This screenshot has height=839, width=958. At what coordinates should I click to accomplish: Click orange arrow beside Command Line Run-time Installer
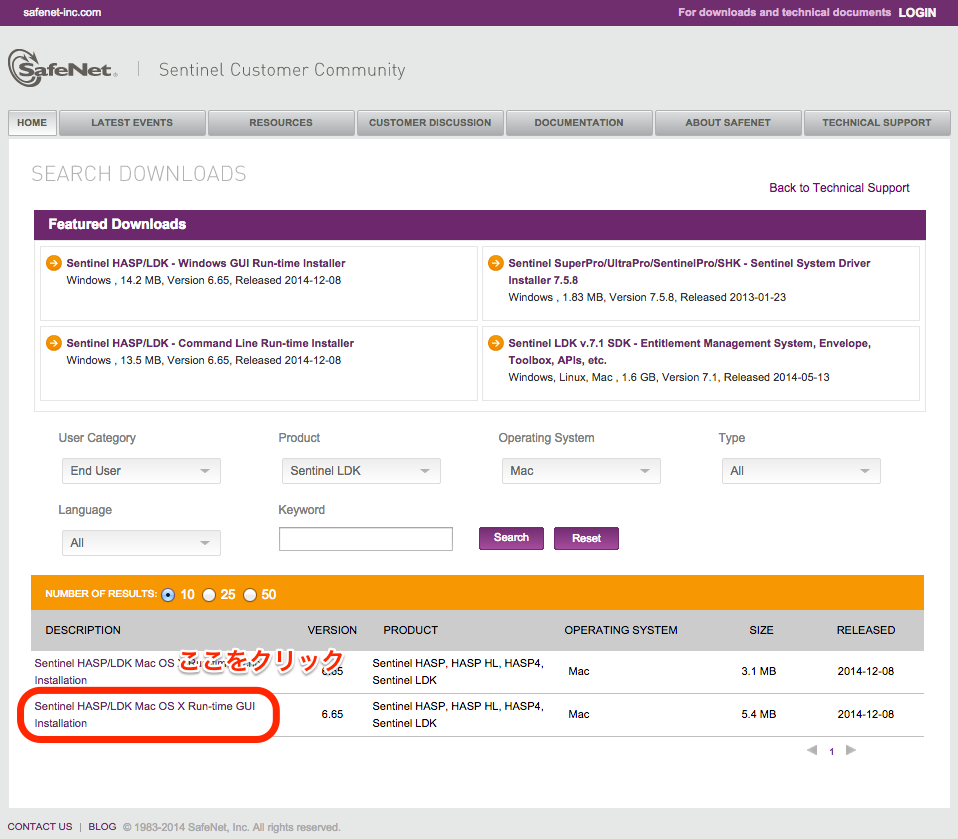click(54, 343)
